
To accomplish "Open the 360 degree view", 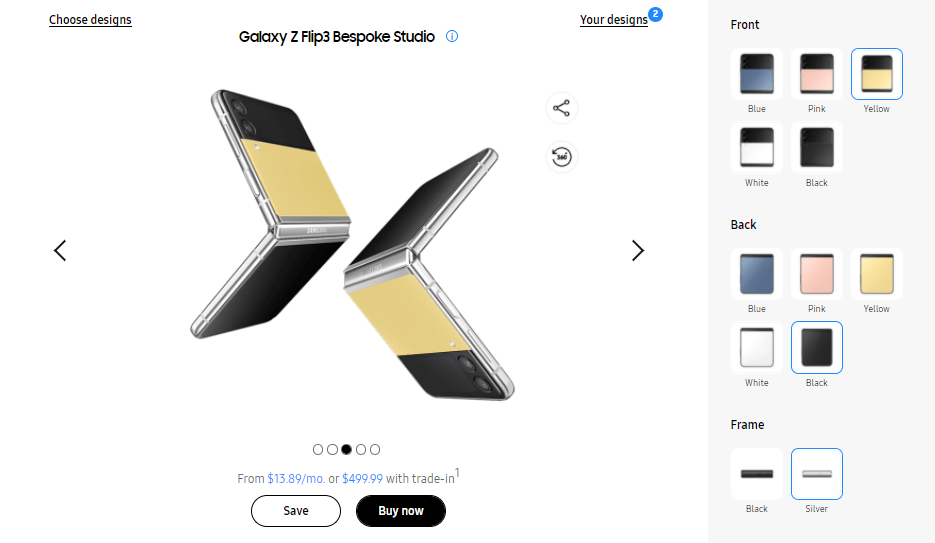I will click(x=562, y=157).
